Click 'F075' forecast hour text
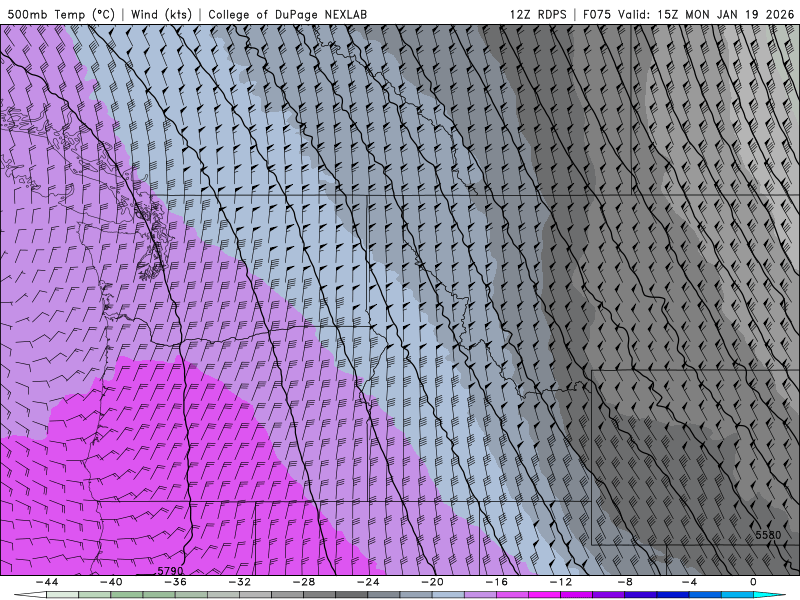Screen dimensions: 800x600 pos(597,14)
